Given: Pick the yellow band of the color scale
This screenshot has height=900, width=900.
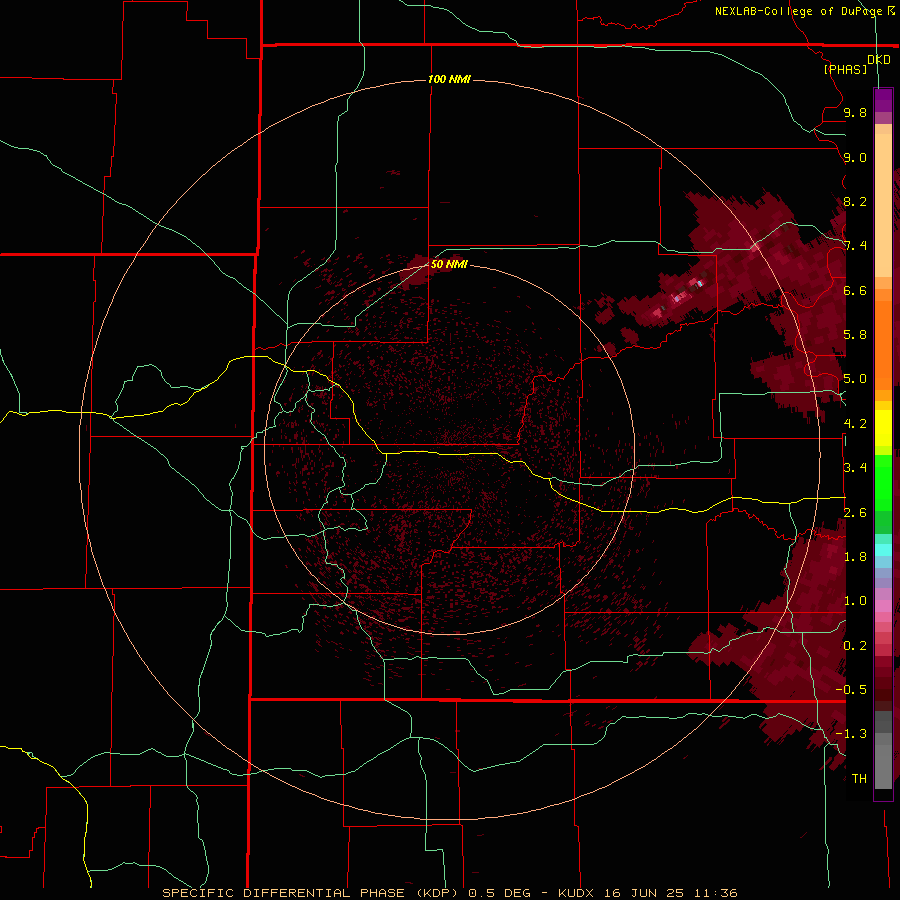Looking at the screenshot, I should click(x=883, y=428).
